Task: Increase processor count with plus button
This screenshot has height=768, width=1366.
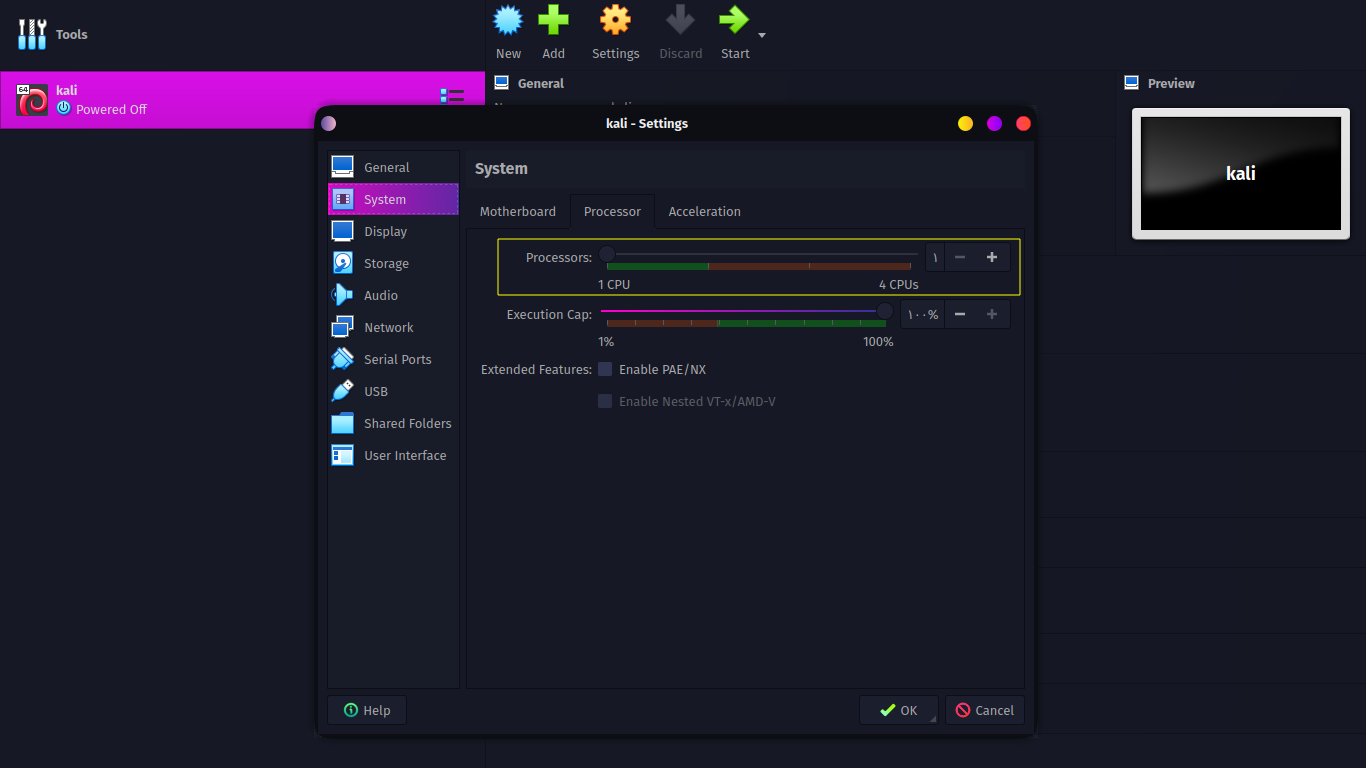Action: (992, 257)
